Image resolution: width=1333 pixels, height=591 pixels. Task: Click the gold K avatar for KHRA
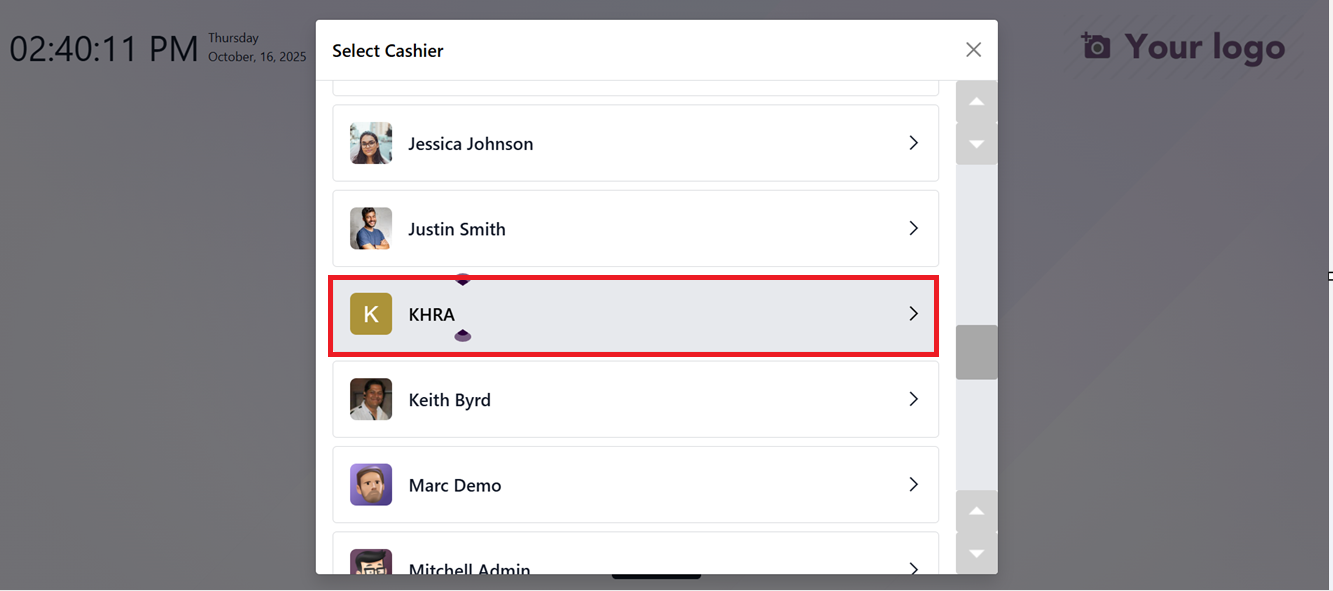[371, 314]
